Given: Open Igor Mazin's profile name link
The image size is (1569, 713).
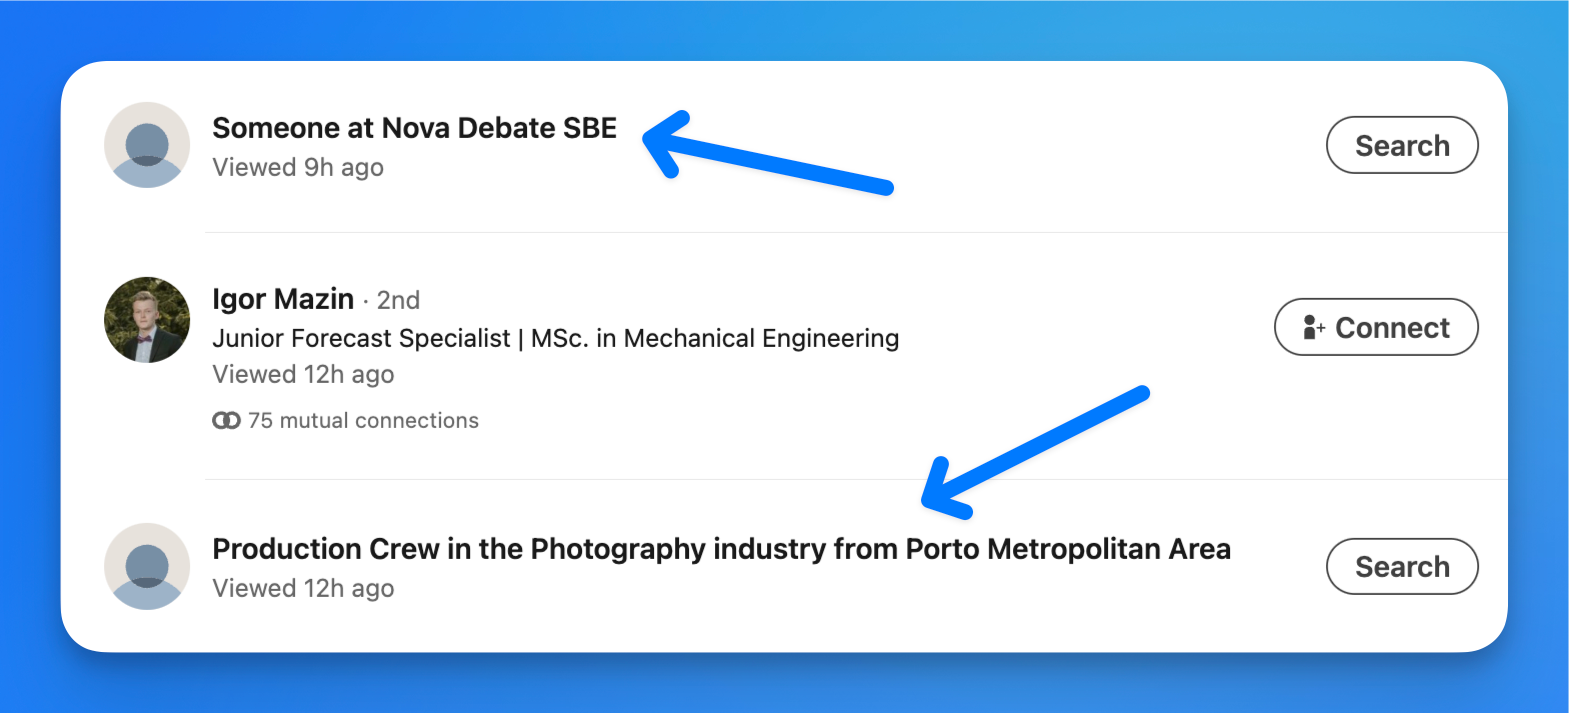Looking at the screenshot, I should point(283,299).
